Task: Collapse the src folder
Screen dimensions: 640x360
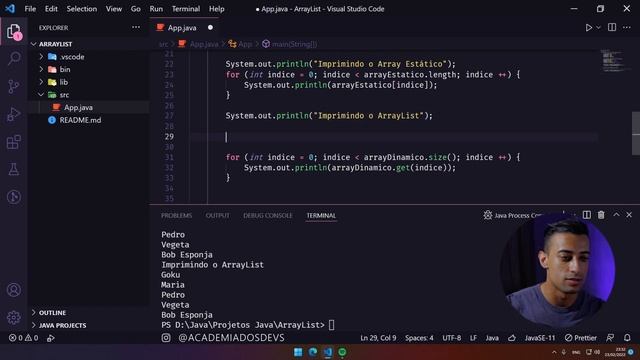Action: (x=89, y=95)
